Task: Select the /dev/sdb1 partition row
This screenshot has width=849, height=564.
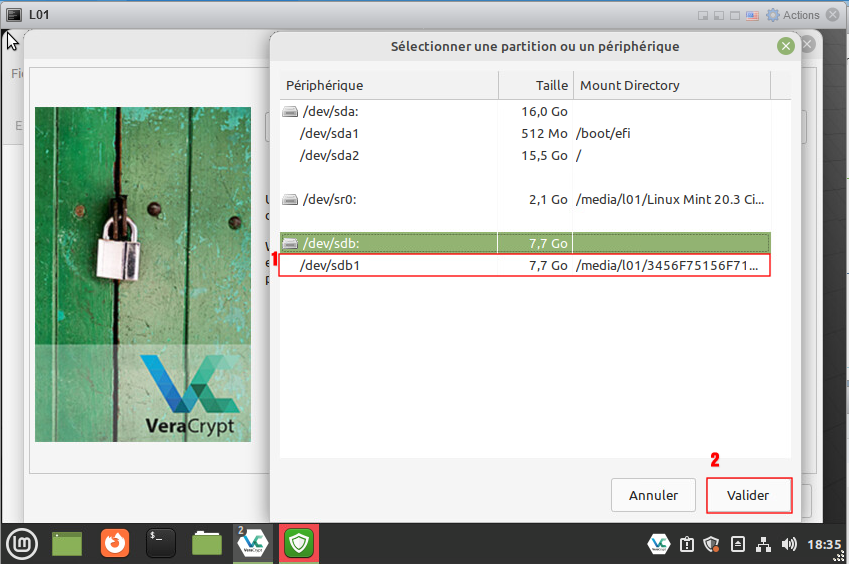Action: (x=524, y=266)
